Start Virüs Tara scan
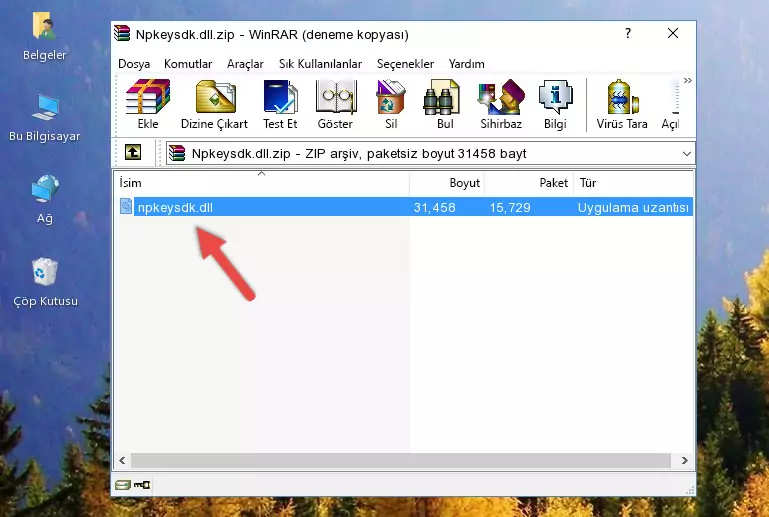 tap(622, 104)
